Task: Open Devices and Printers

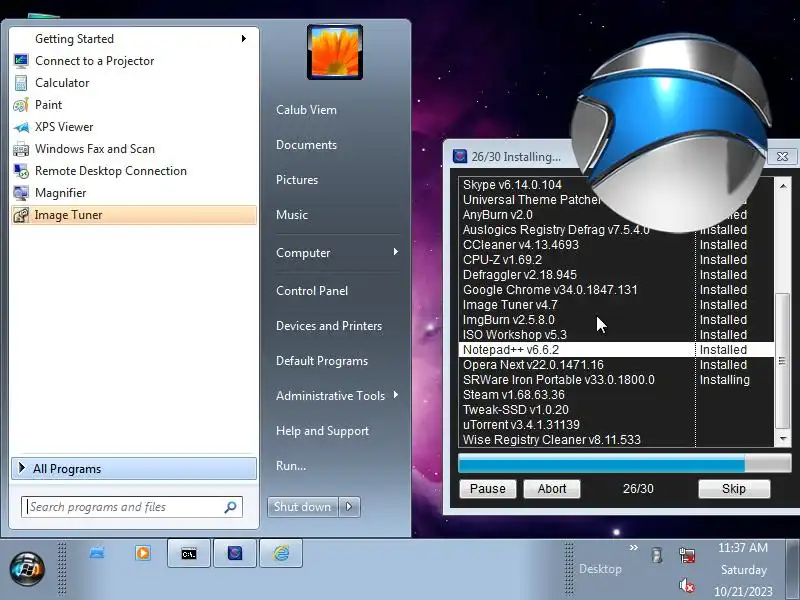Action: pyautogui.click(x=329, y=326)
